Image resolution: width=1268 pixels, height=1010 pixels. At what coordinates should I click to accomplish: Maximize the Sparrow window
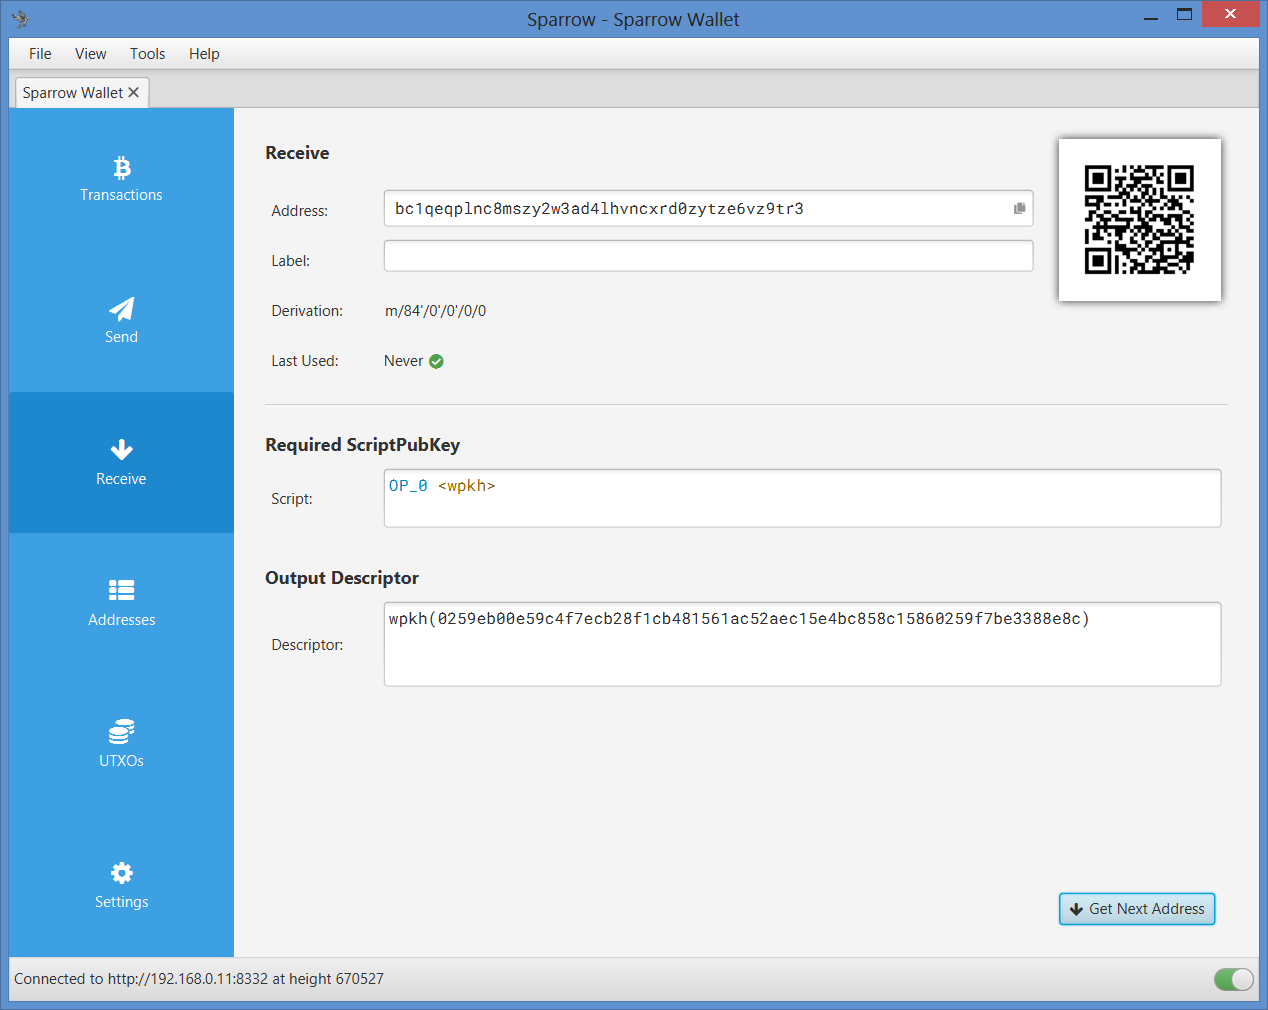point(1184,15)
